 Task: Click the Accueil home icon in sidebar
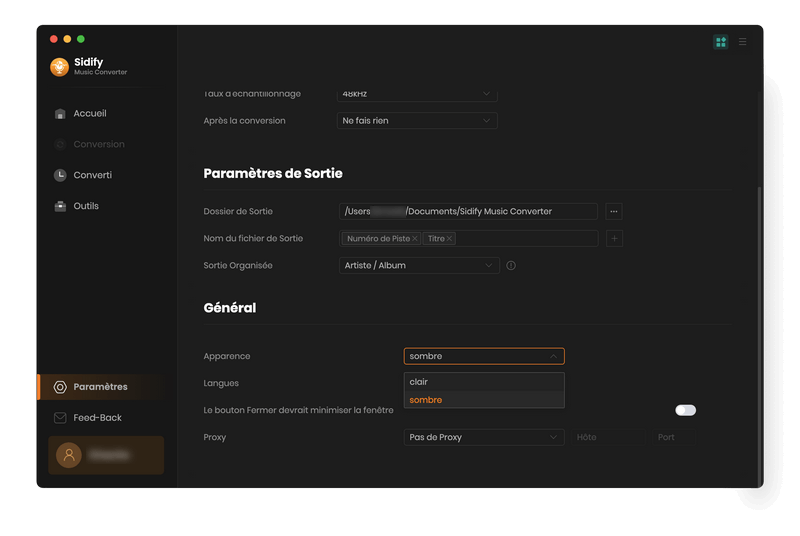60,114
